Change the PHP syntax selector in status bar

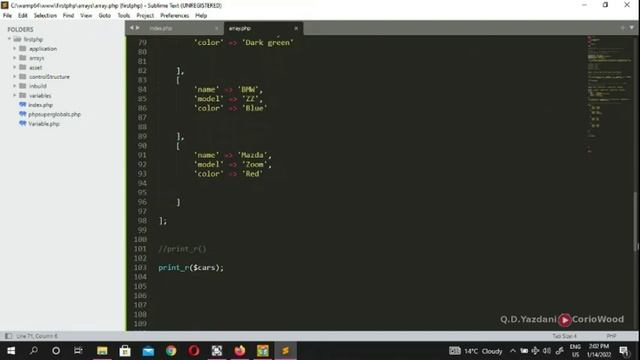(611, 336)
